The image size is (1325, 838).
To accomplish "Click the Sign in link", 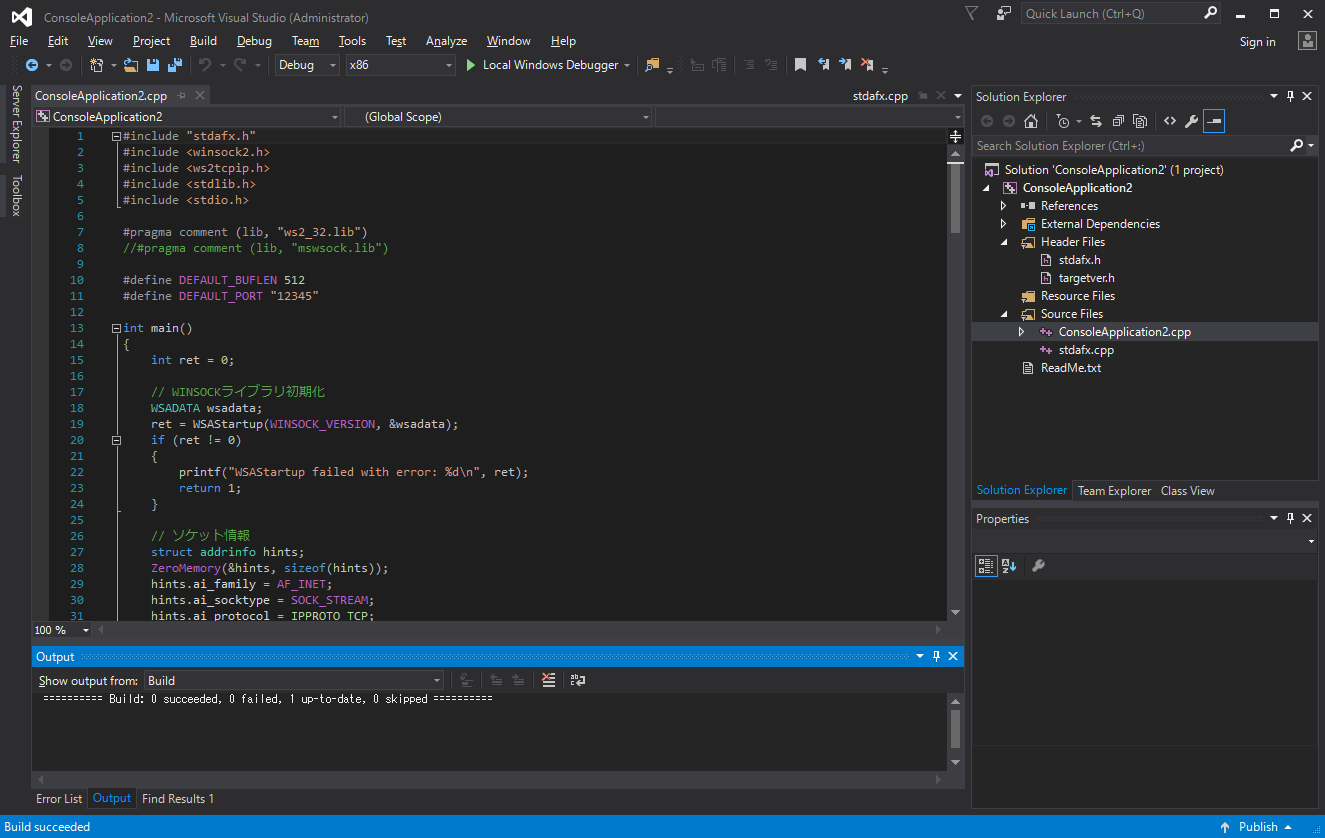I will pyautogui.click(x=1257, y=42).
